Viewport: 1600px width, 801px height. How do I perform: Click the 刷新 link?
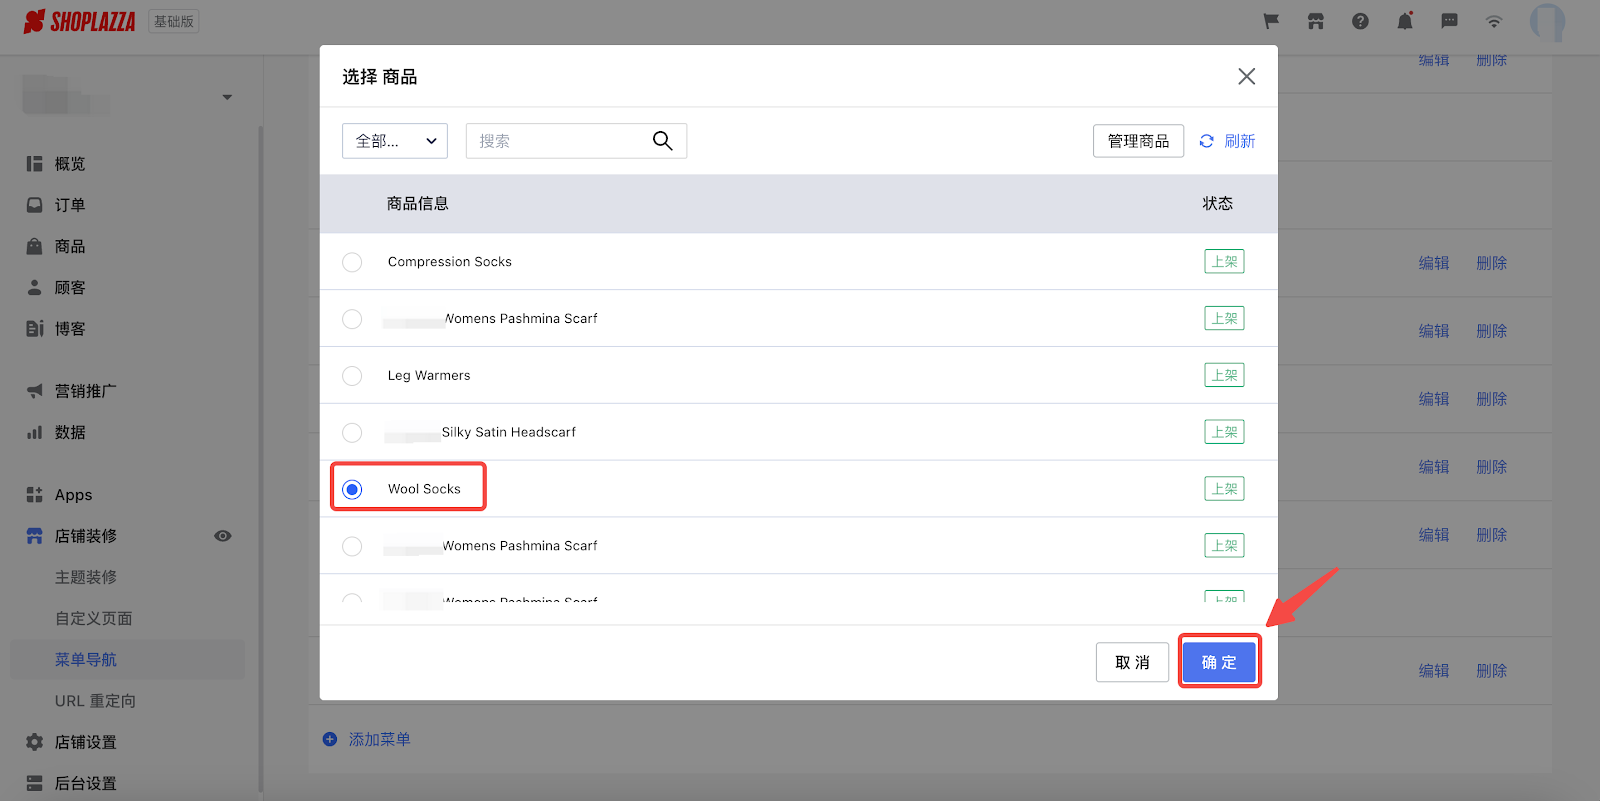[1239, 141]
